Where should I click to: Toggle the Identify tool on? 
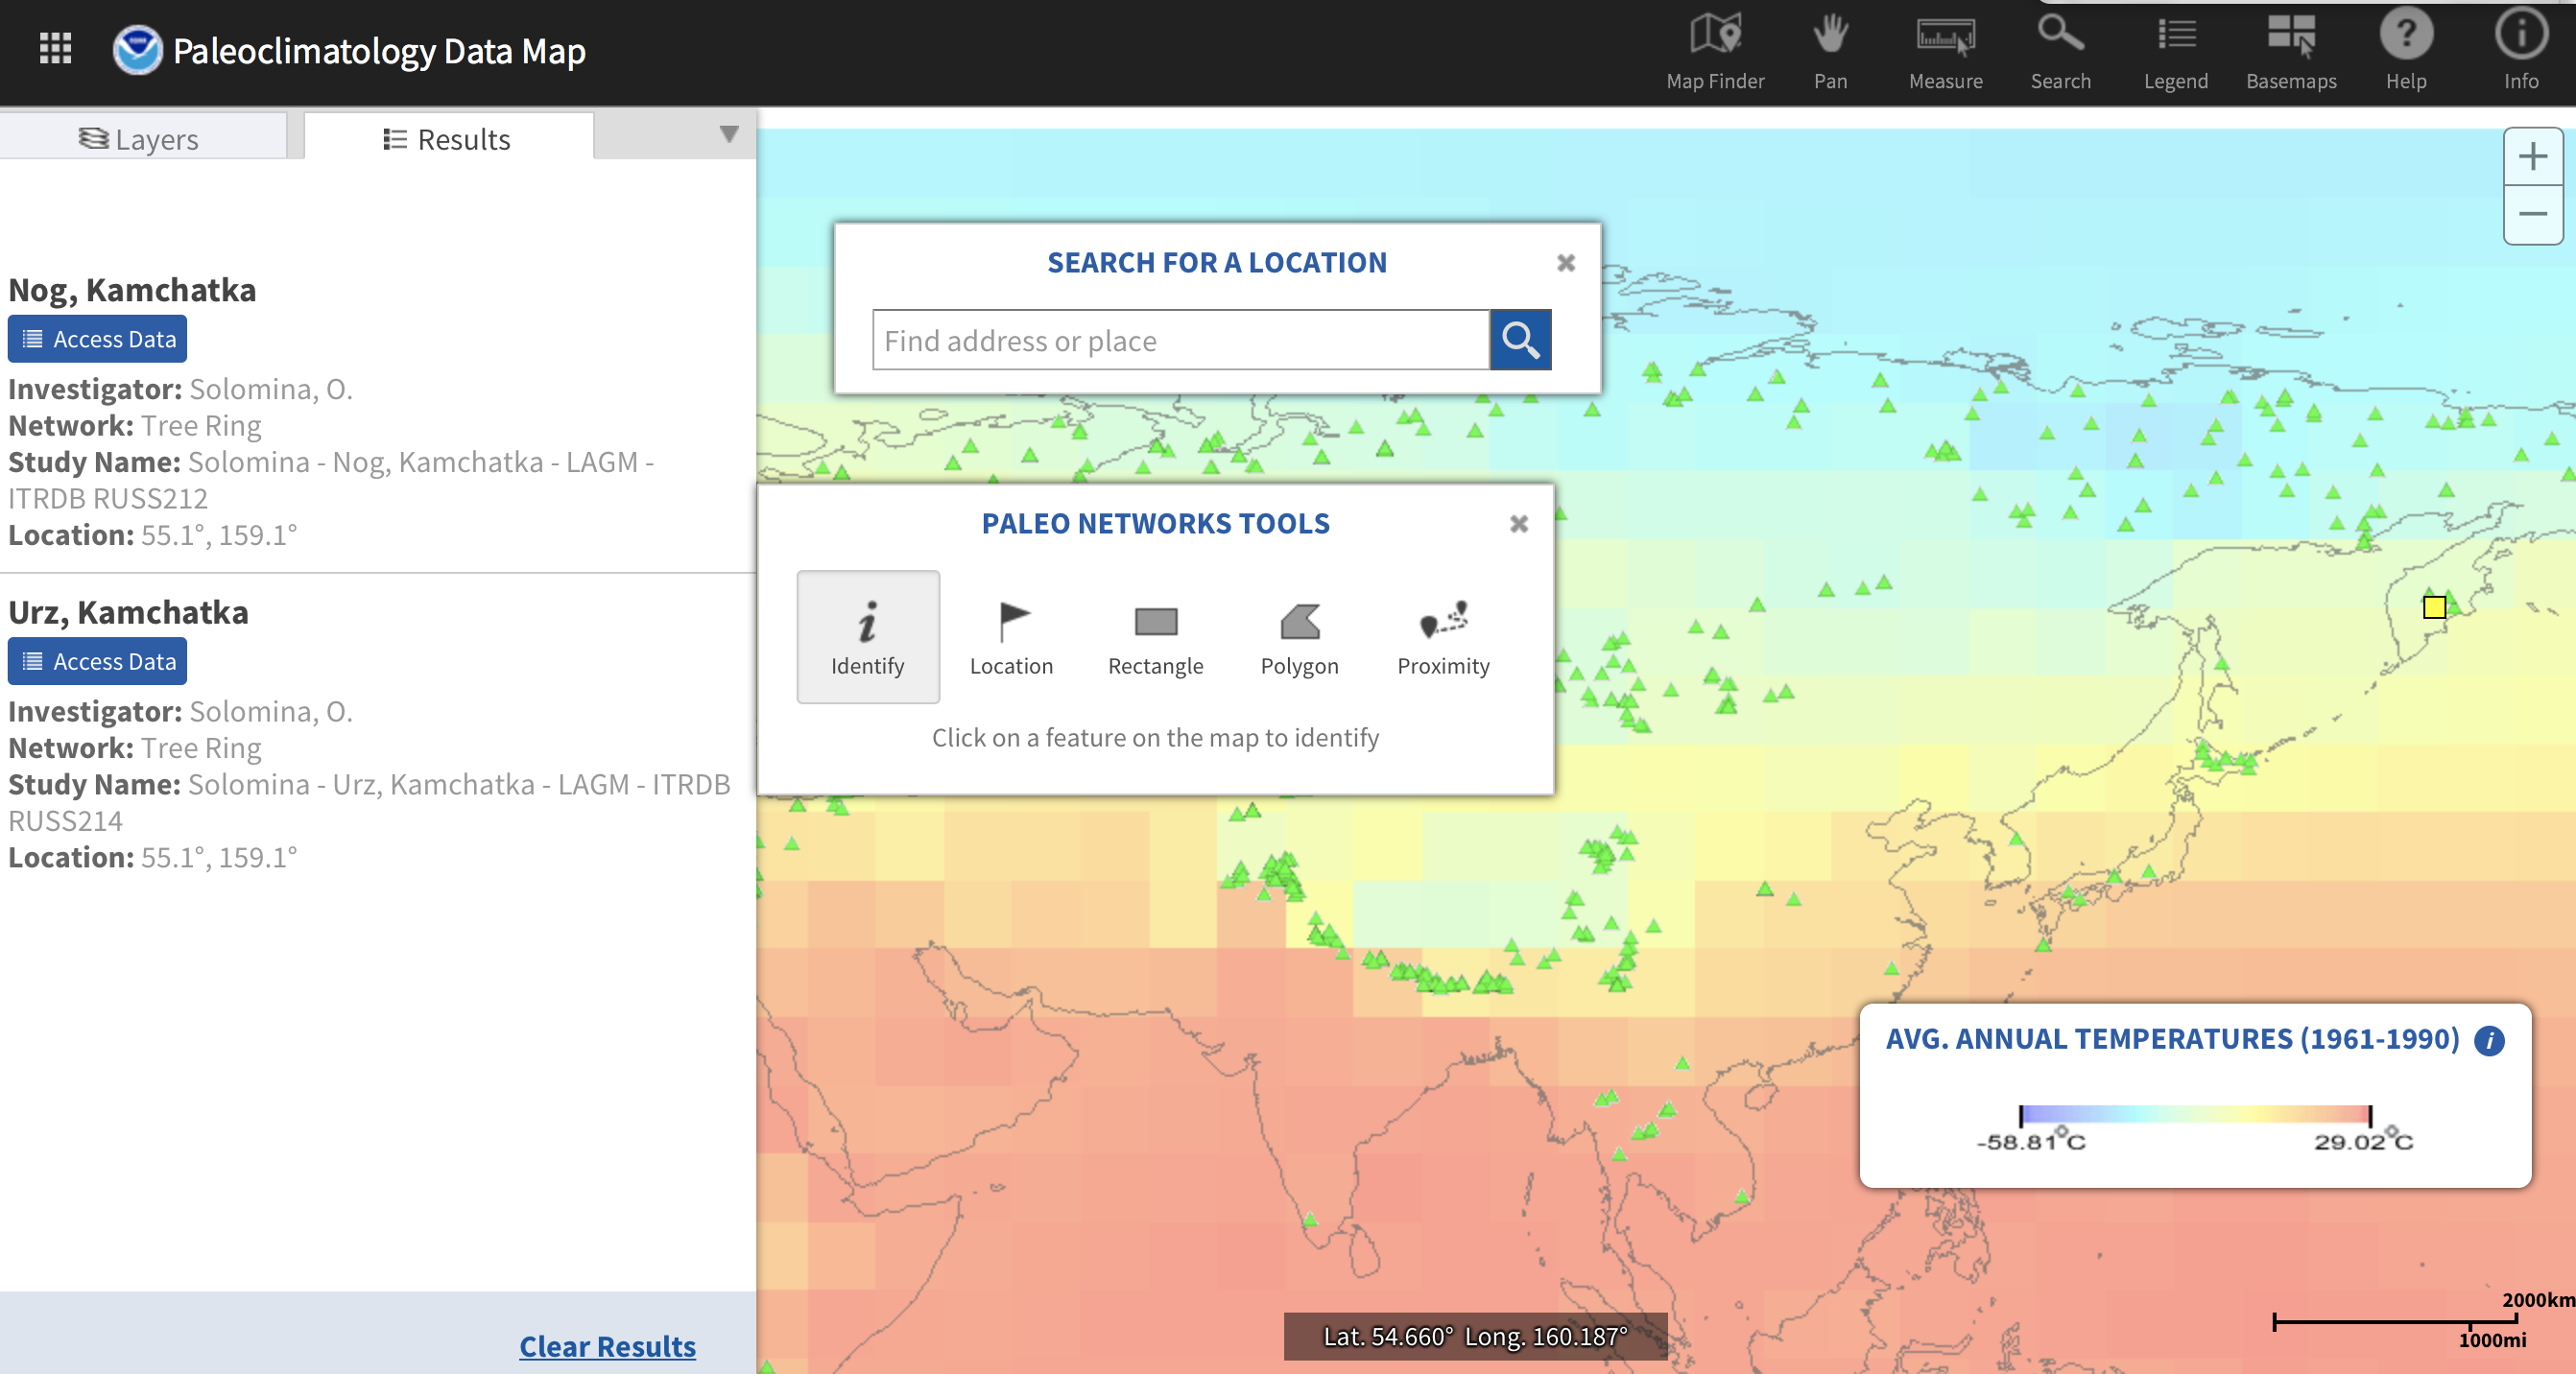pos(867,636)
